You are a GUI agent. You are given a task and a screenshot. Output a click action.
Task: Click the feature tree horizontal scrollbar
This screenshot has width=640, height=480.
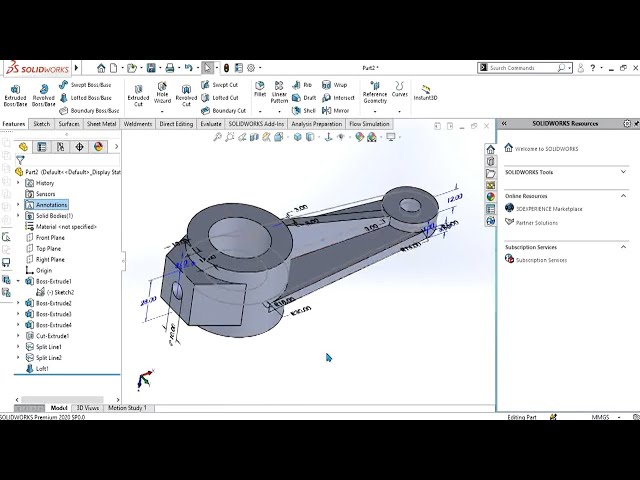point(62,400)
